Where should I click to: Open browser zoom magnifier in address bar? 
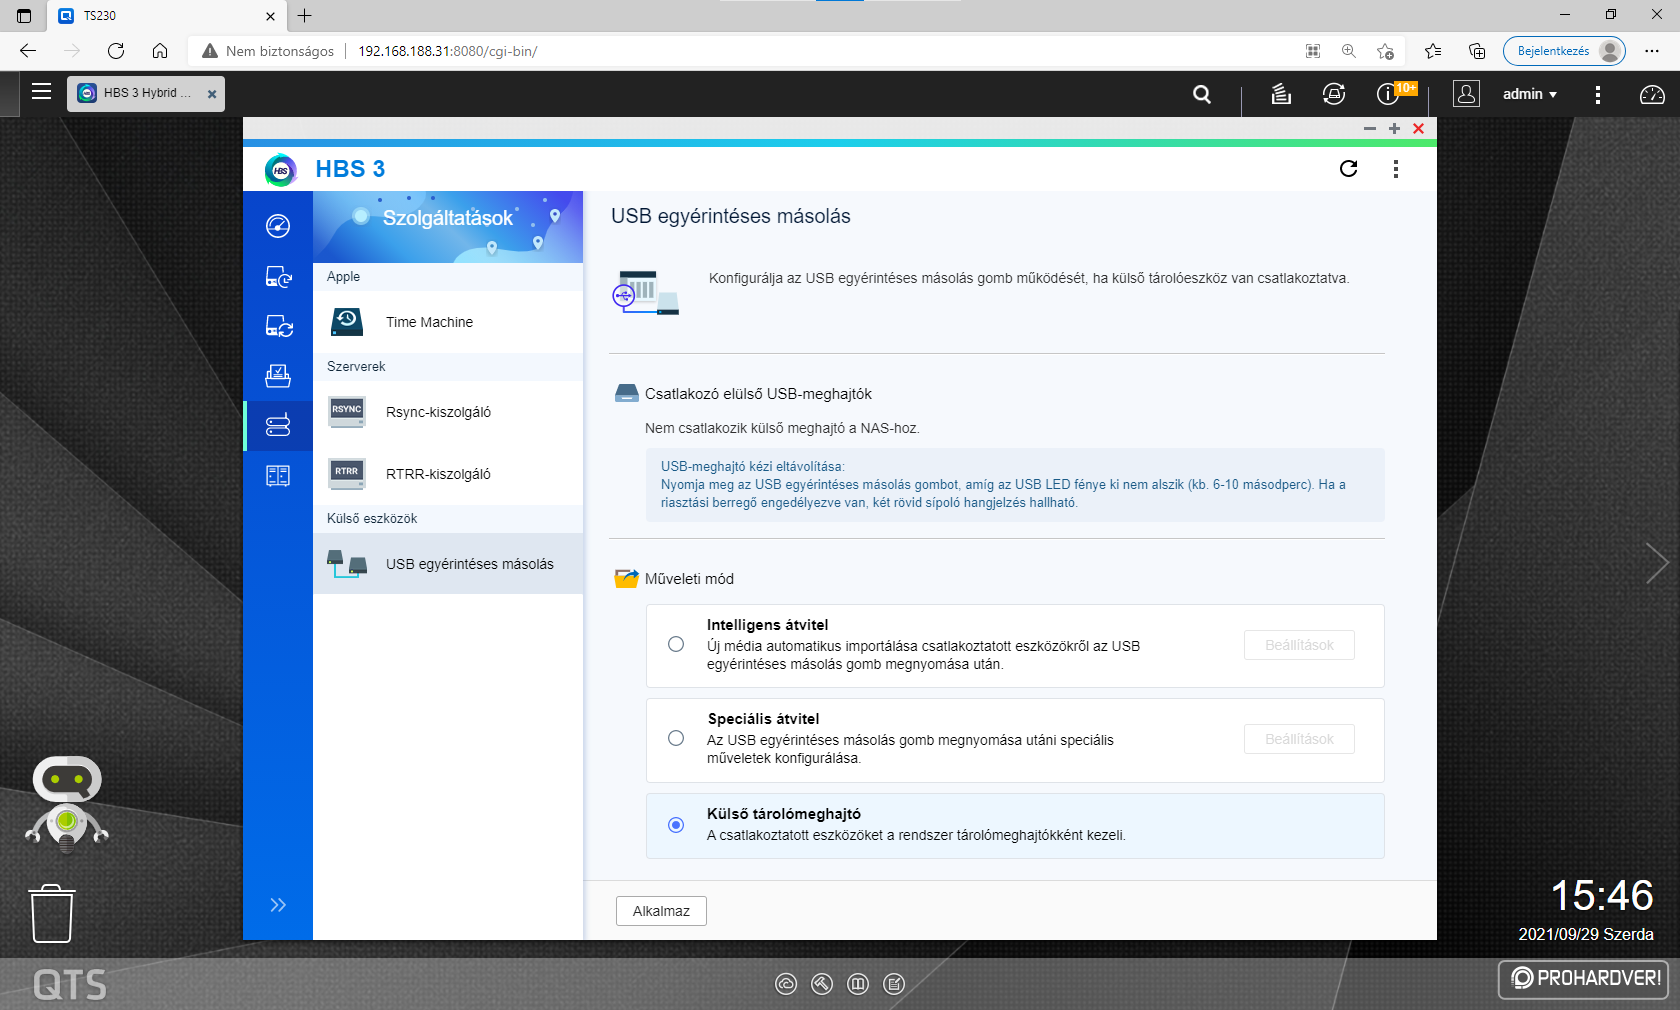[x=1349, y=51]
